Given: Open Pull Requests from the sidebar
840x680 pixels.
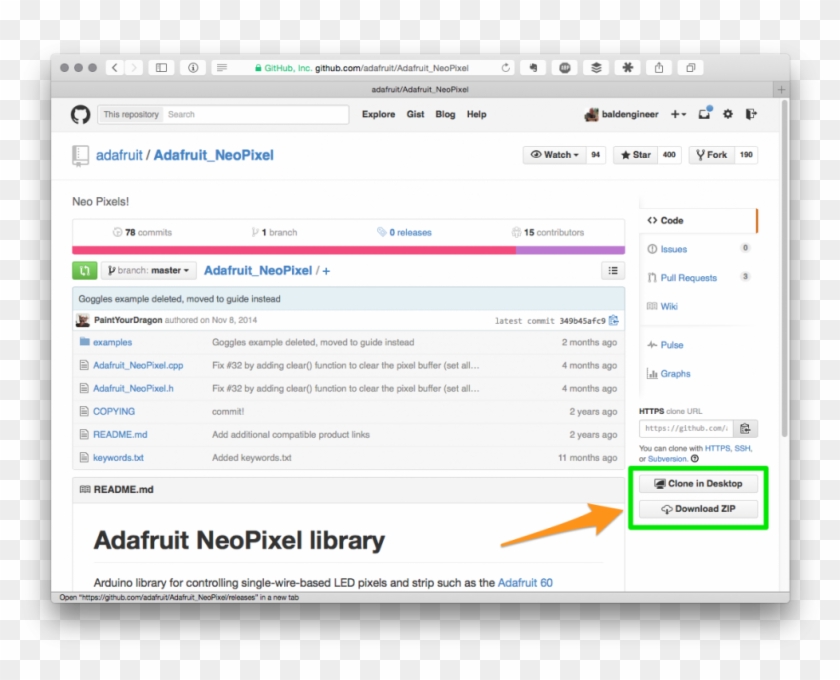Looking at the screenshot, I should [691, 278].
